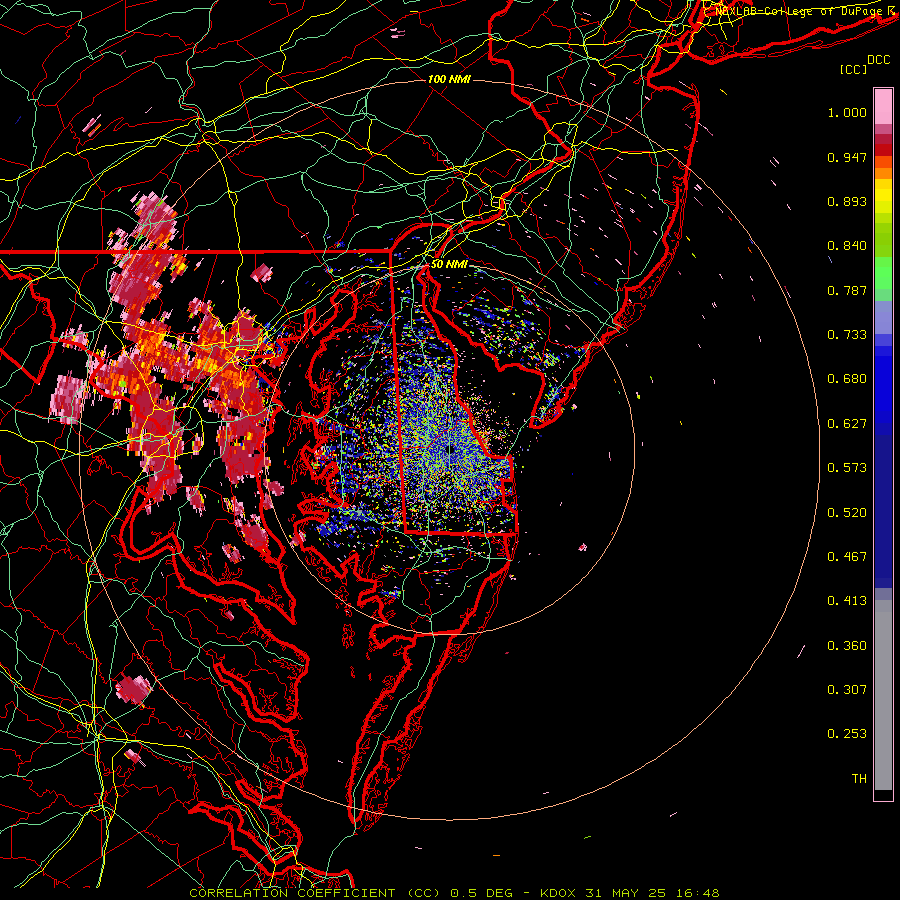Click the 0.627 color scale label

tap(847, 424)
